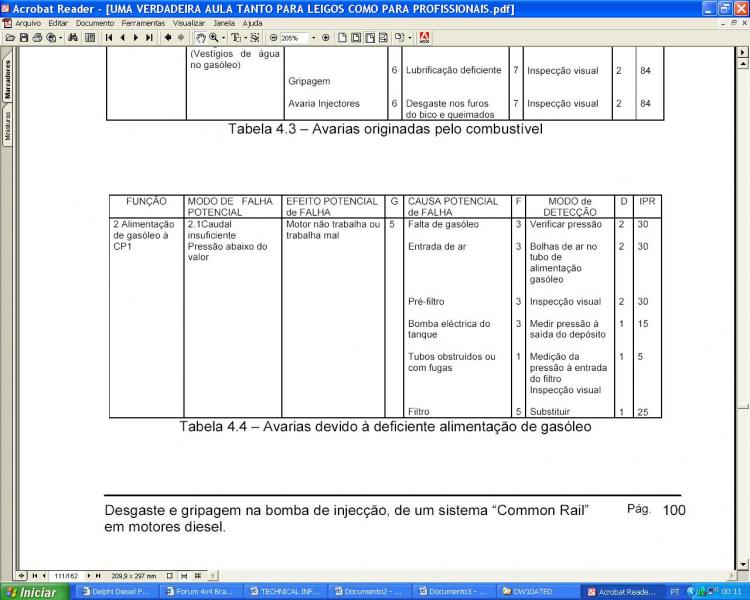Switch to Documento2 taskbar window
This screenshot has height=600, width=750.
coord(369,592)
